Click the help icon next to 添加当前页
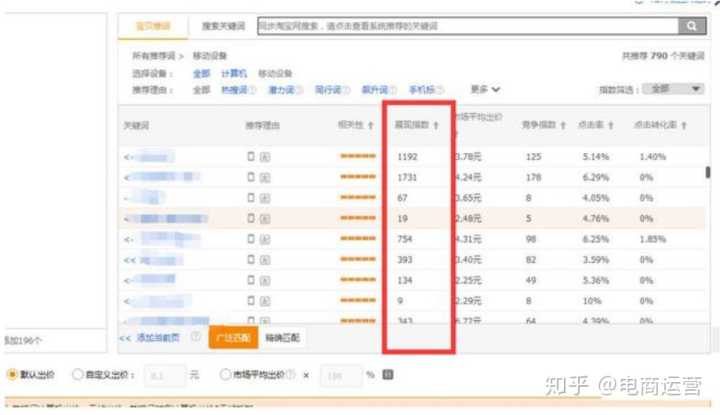The width and height of the screenshot is (720, 415). click(x=196, y=338)
